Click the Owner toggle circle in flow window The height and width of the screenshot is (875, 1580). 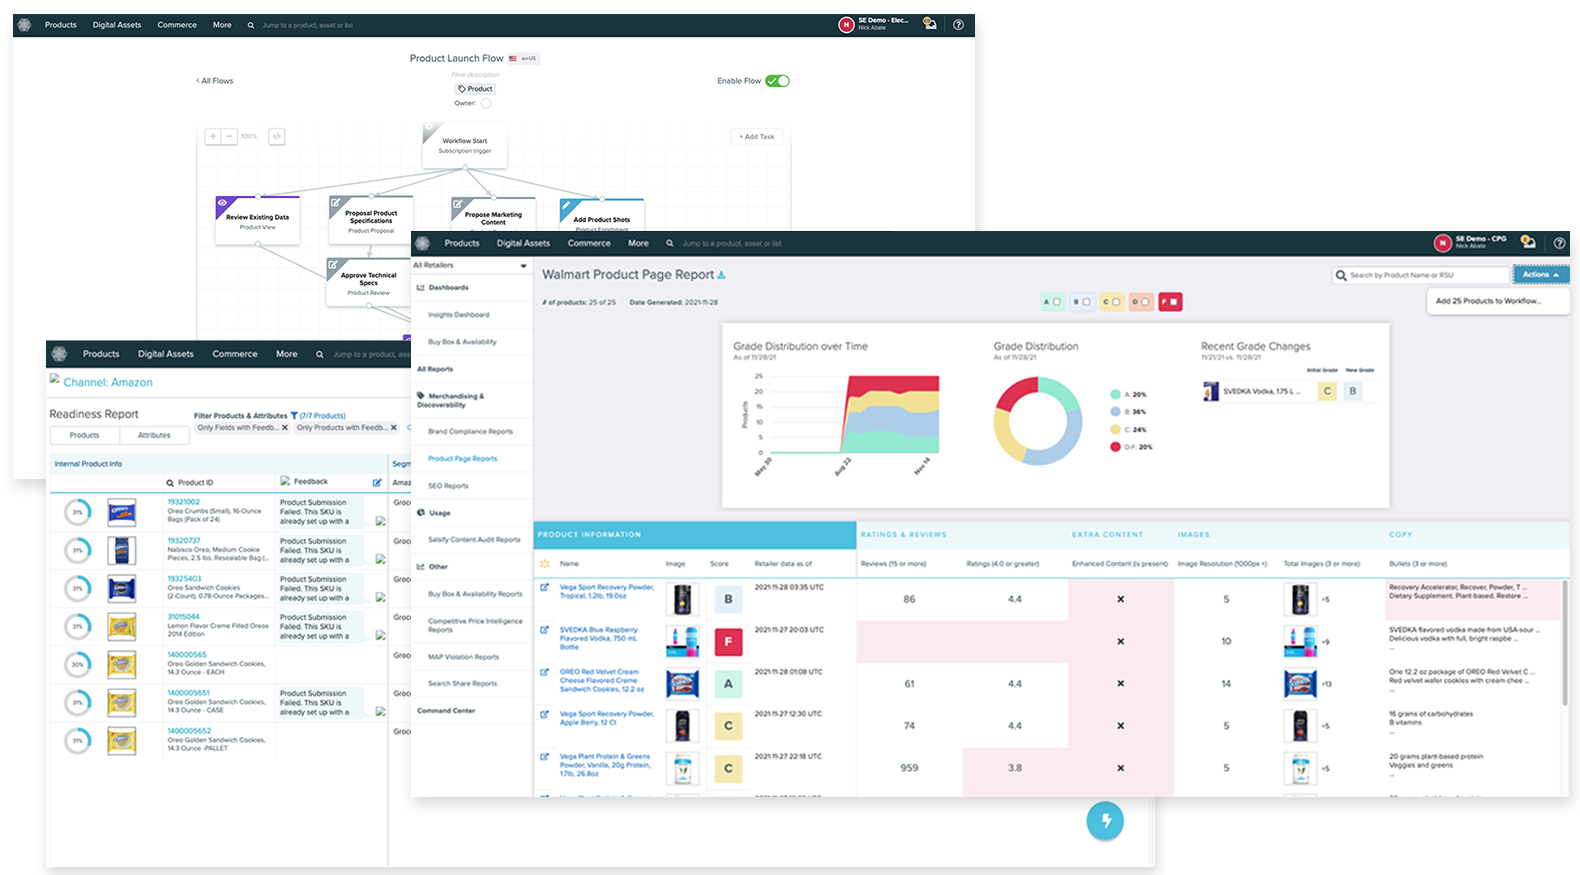[x=486, y=103]
